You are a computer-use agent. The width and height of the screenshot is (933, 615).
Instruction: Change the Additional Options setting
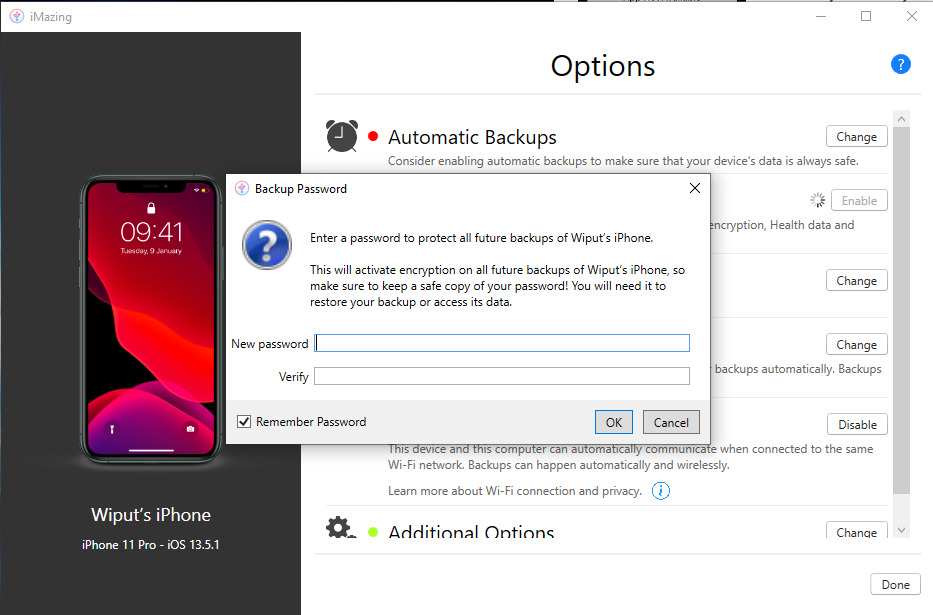856,531
